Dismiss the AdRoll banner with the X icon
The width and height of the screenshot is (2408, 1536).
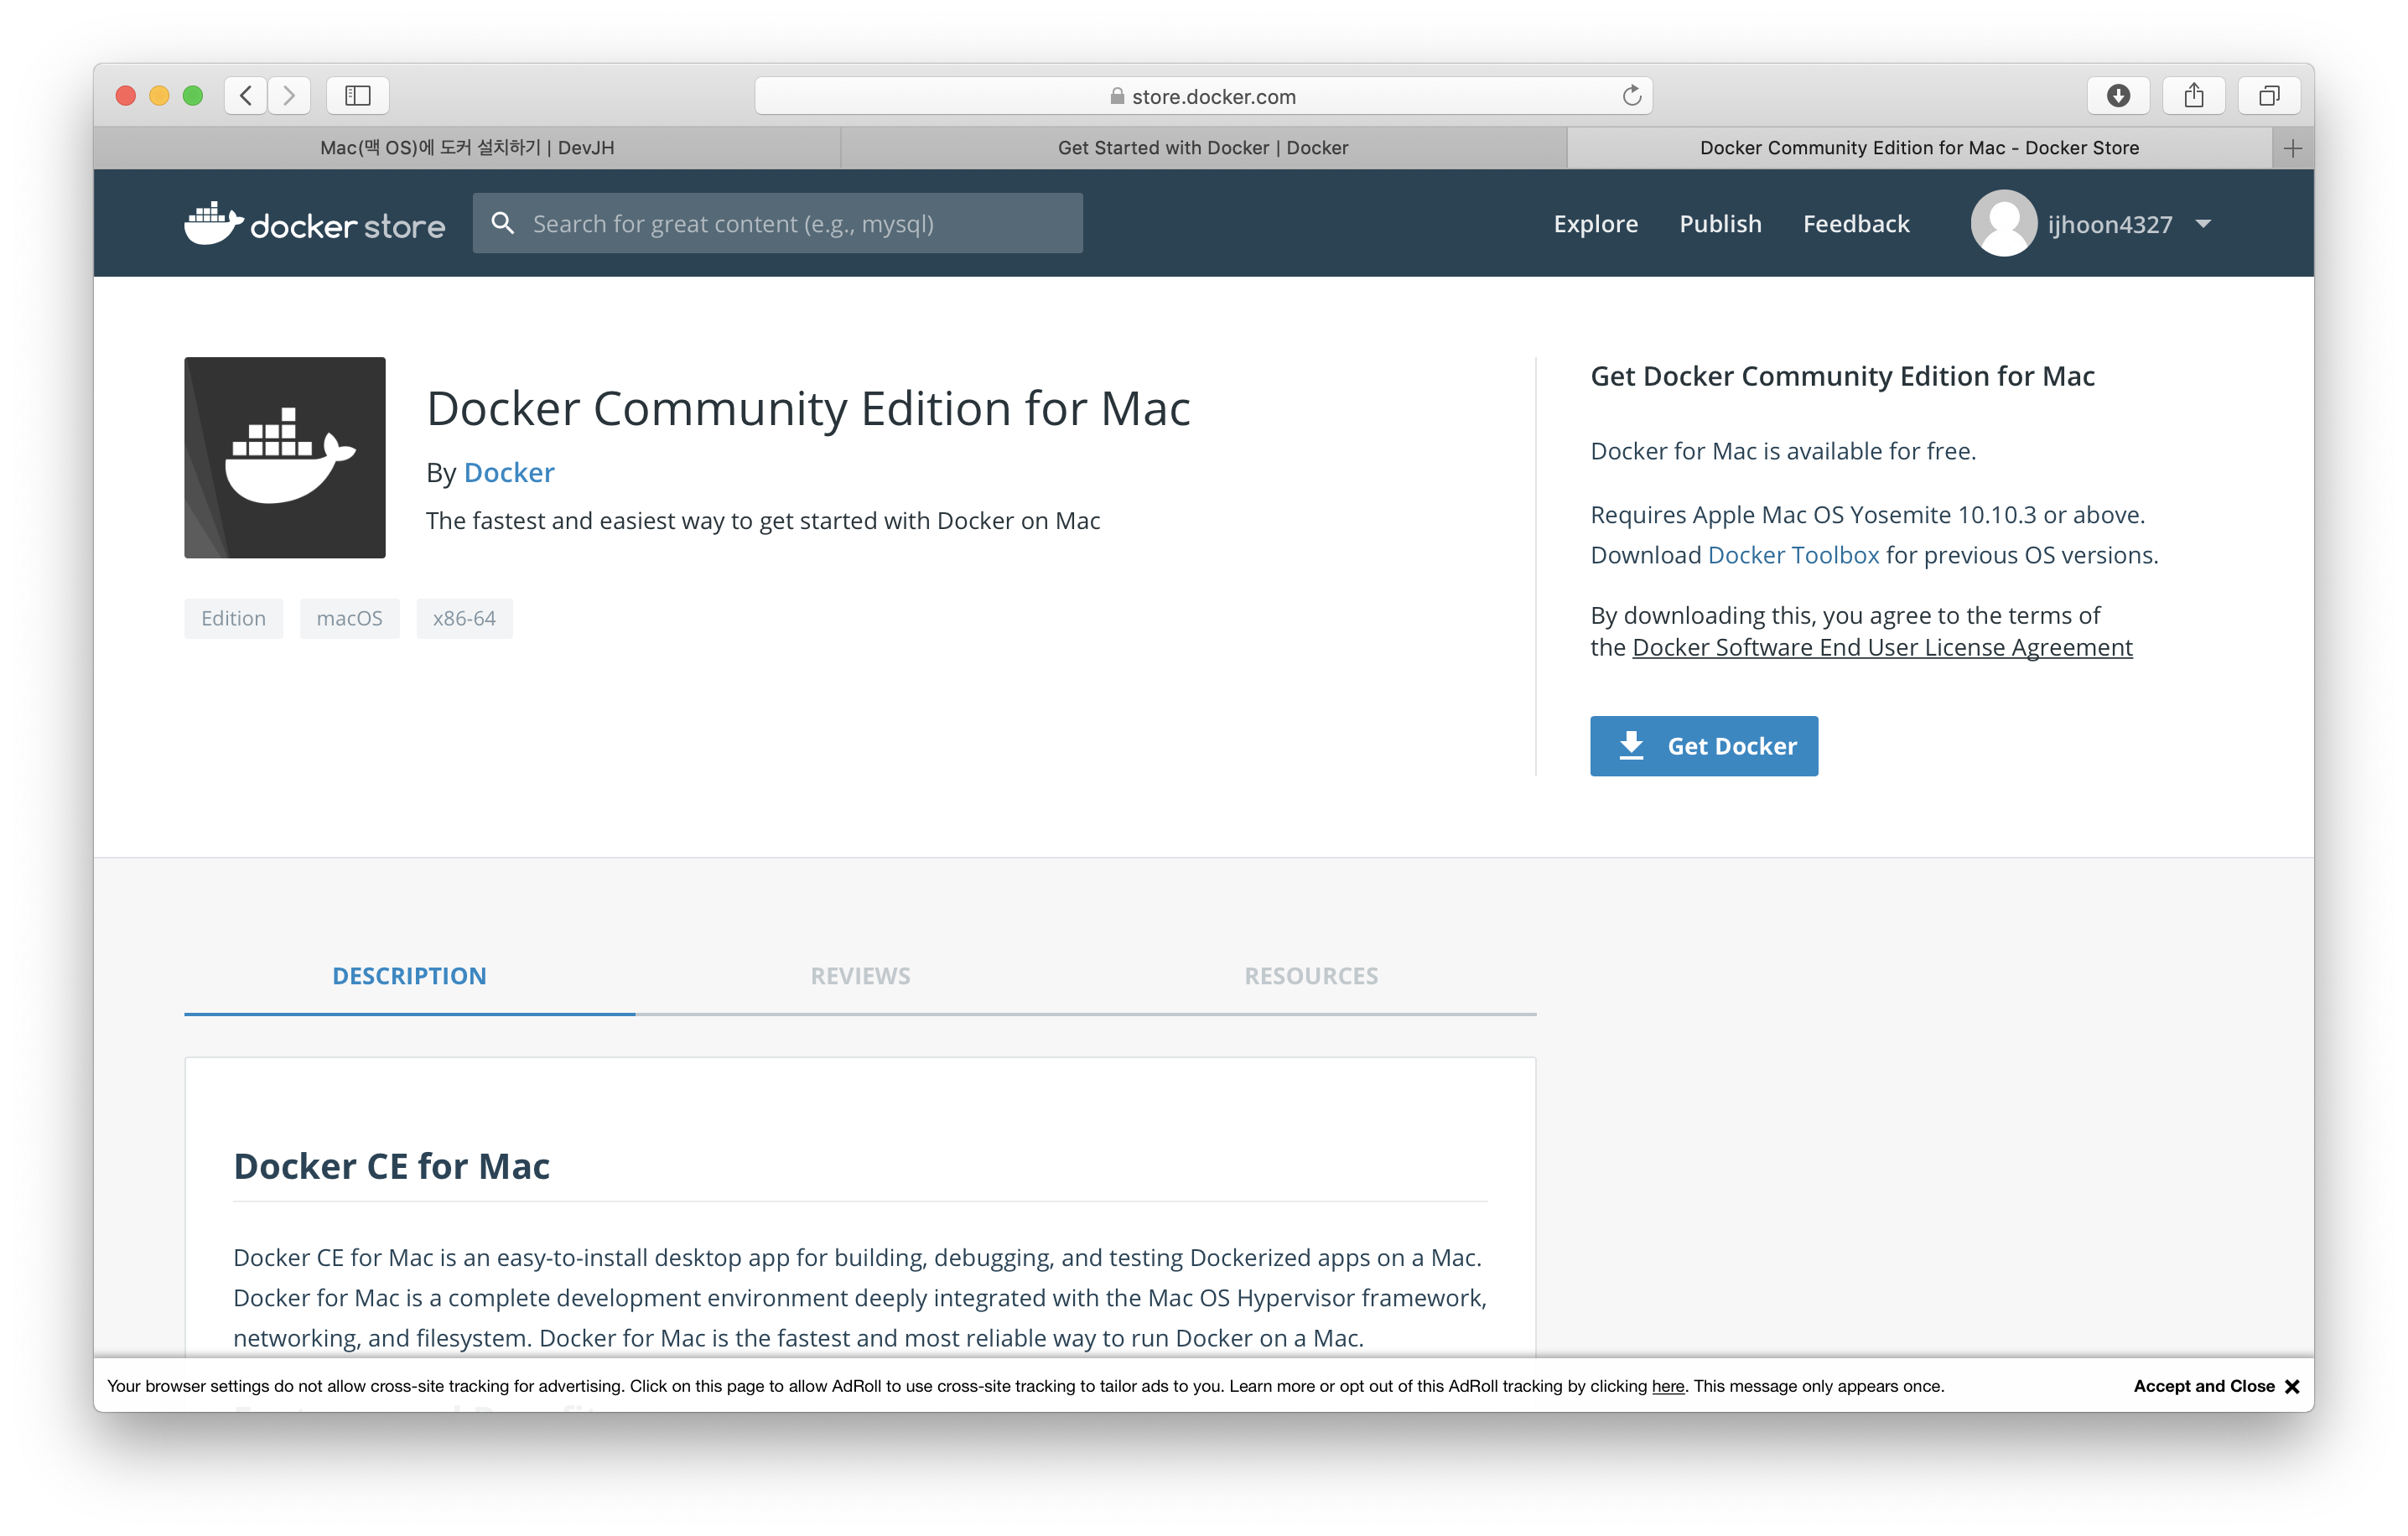2292,1386
